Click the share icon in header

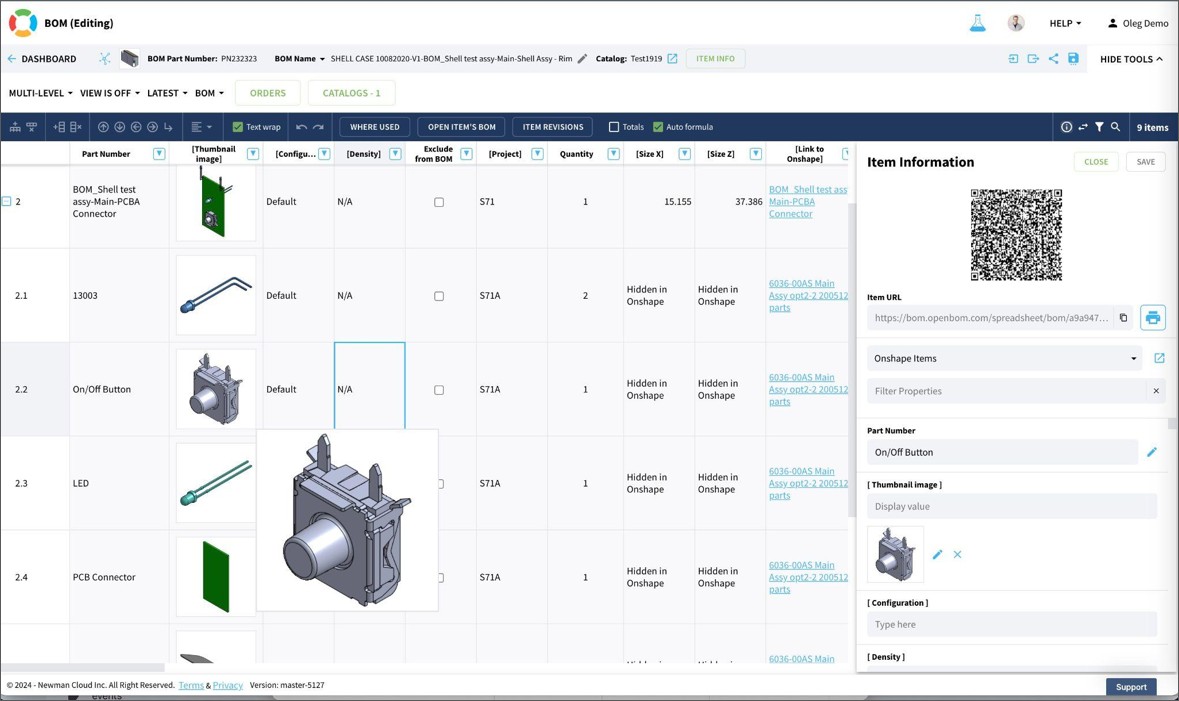1053,59
